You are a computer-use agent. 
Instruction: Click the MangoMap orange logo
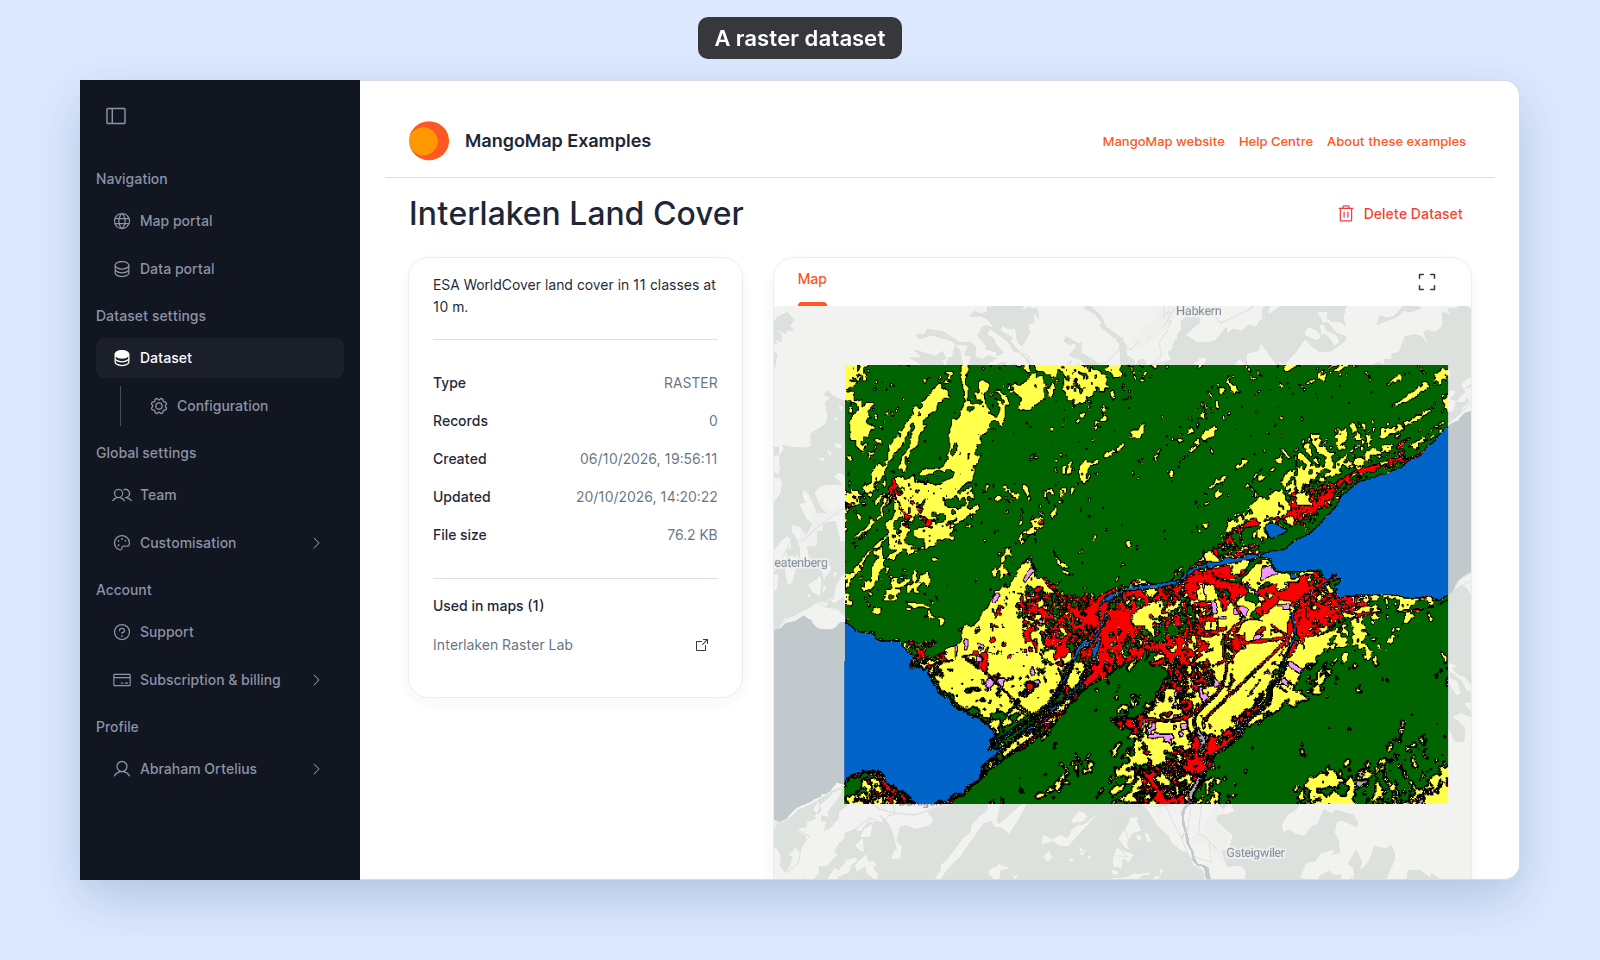pos(429,141)
